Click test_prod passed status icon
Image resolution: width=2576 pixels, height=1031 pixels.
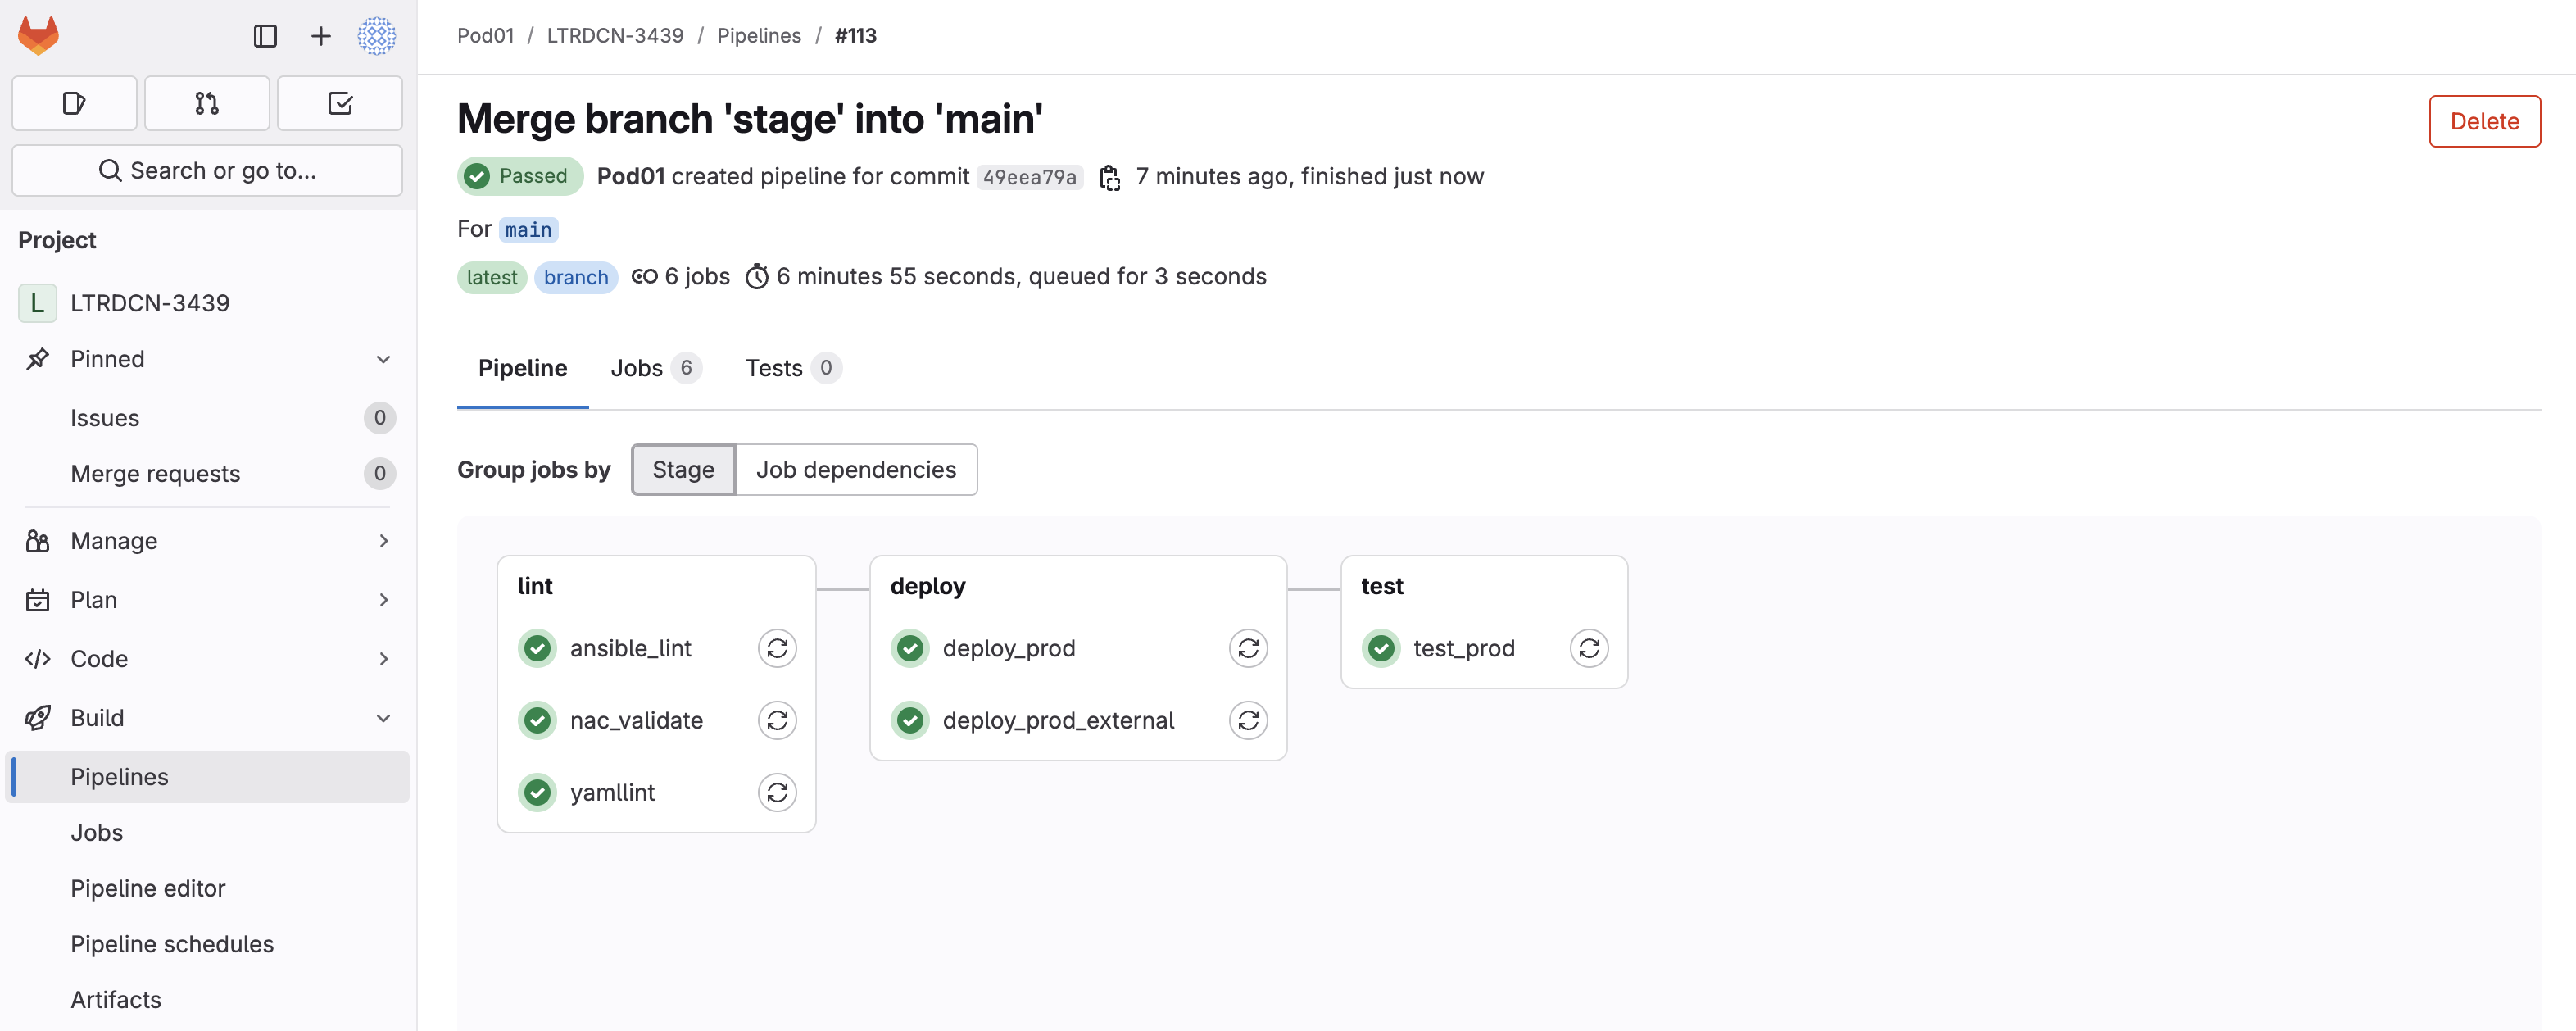pyautogui.click(x=1381, y=648)
